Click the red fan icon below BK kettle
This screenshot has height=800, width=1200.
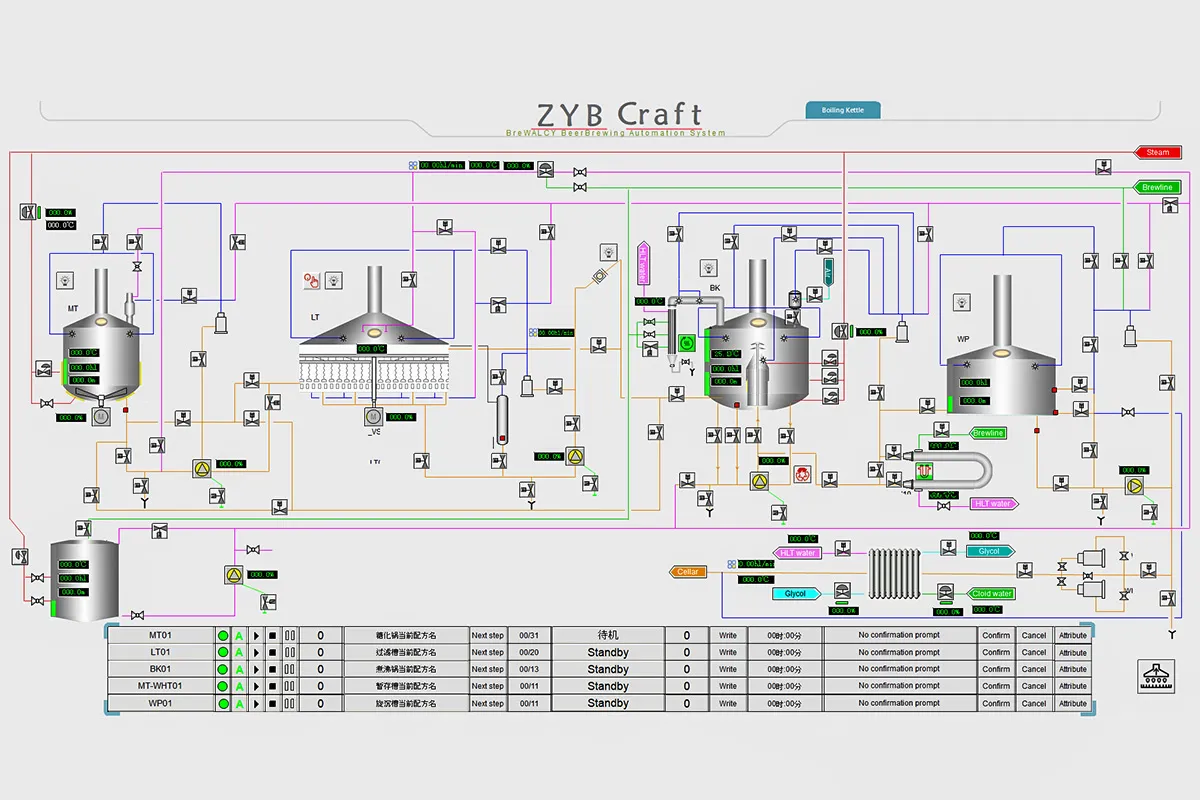point(802,474)
